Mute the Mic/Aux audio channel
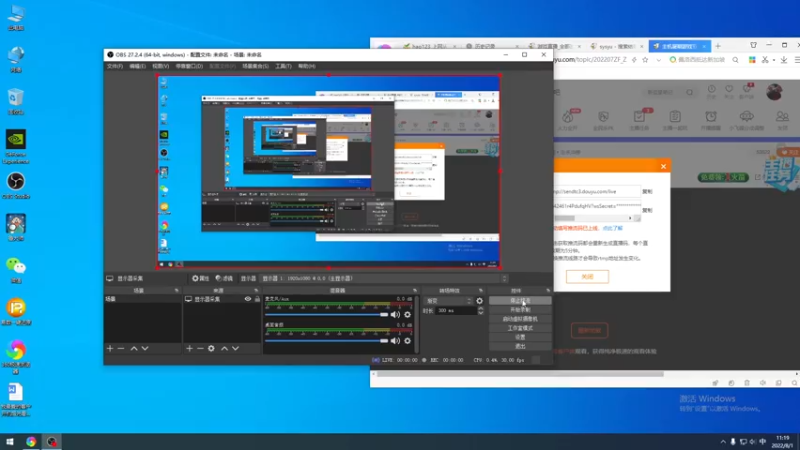Image resolution: width=800 pixels, height=450 pixels. (395, 315)
